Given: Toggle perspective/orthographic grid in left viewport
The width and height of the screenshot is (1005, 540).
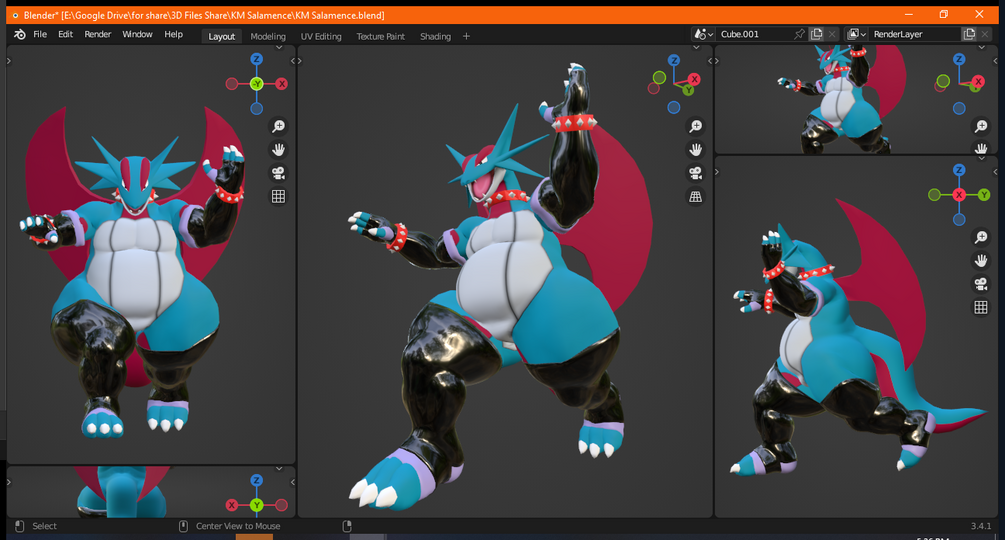Looking at the screenshot, I should (x=278, y=197).
